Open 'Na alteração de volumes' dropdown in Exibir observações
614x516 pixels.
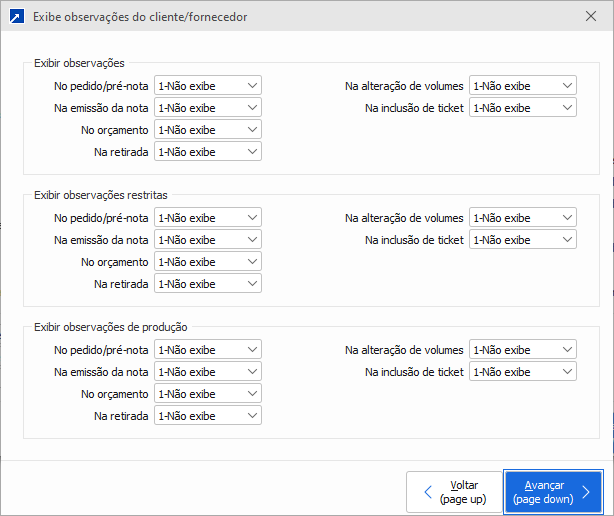[523, 86]
